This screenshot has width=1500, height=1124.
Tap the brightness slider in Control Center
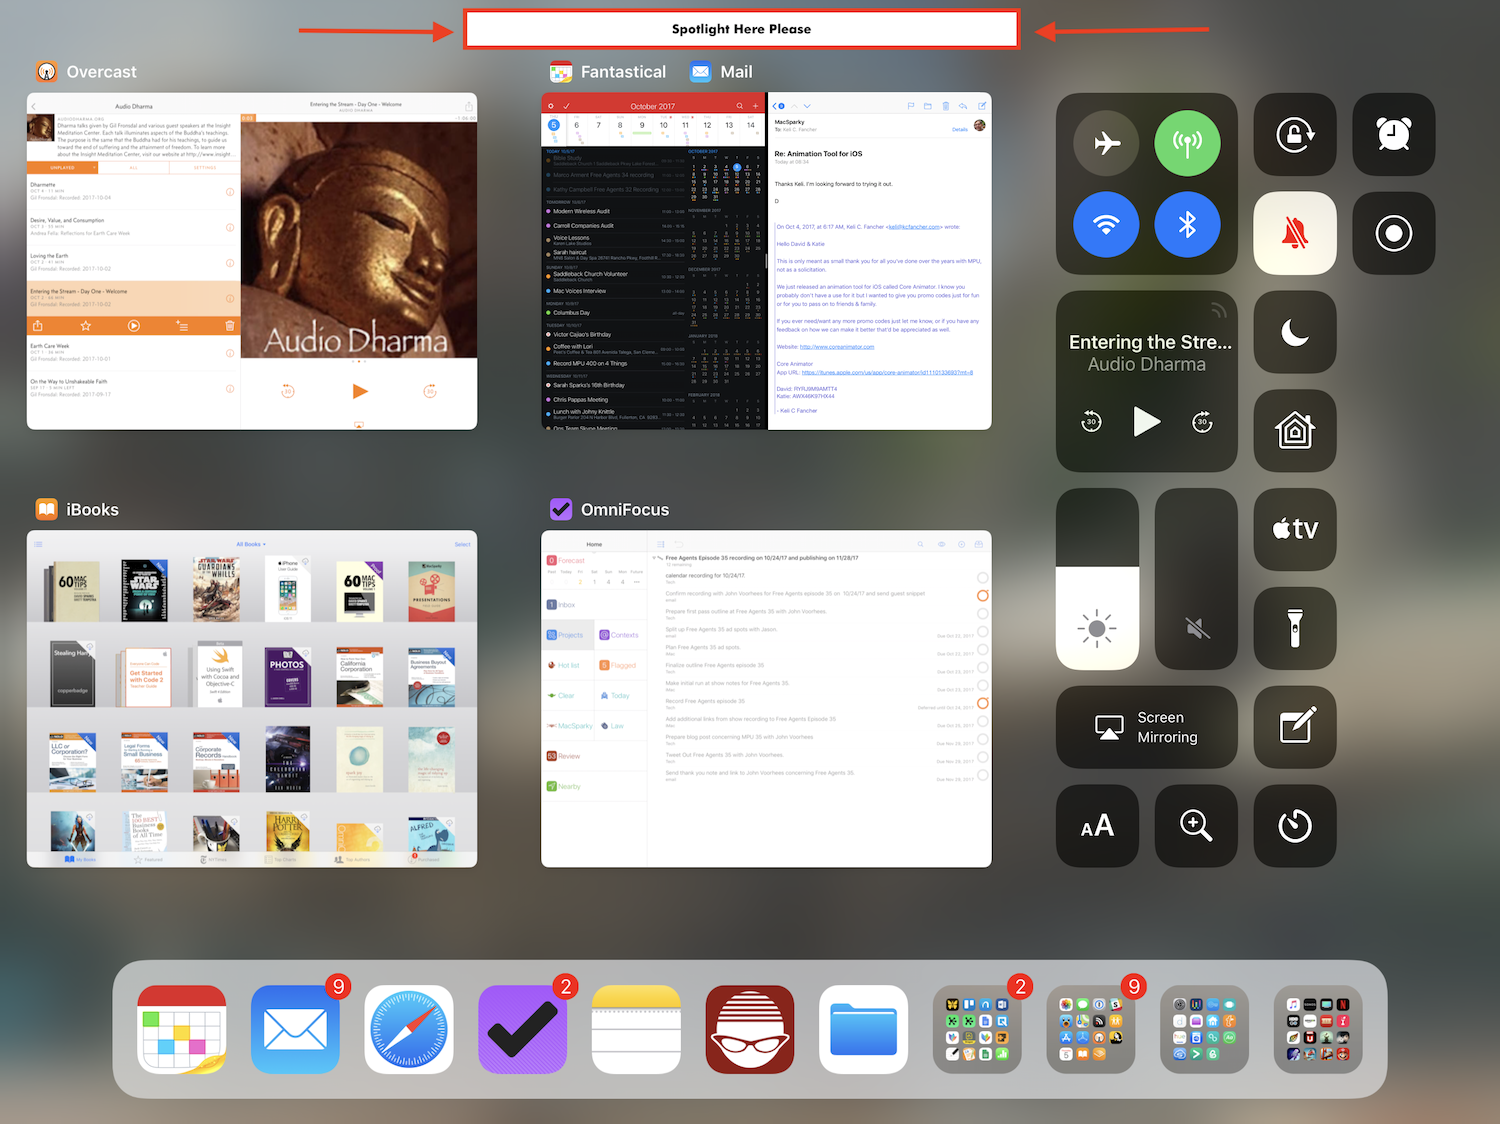1097,579
